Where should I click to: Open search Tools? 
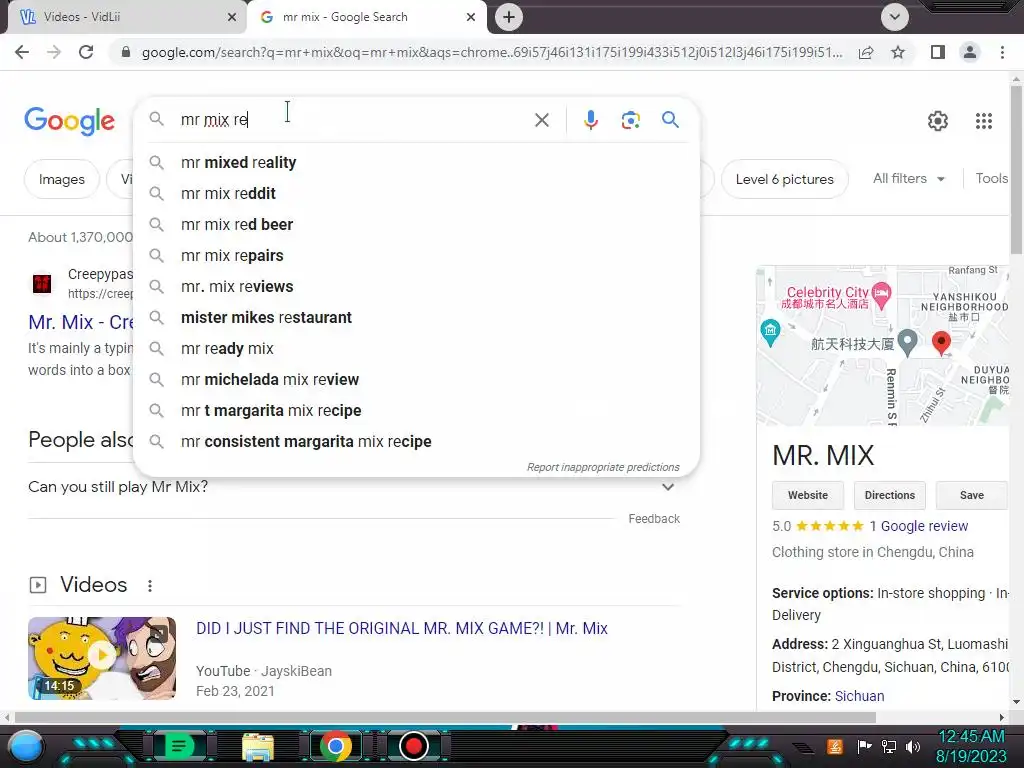pyautogui.click(x=991, y=178)
